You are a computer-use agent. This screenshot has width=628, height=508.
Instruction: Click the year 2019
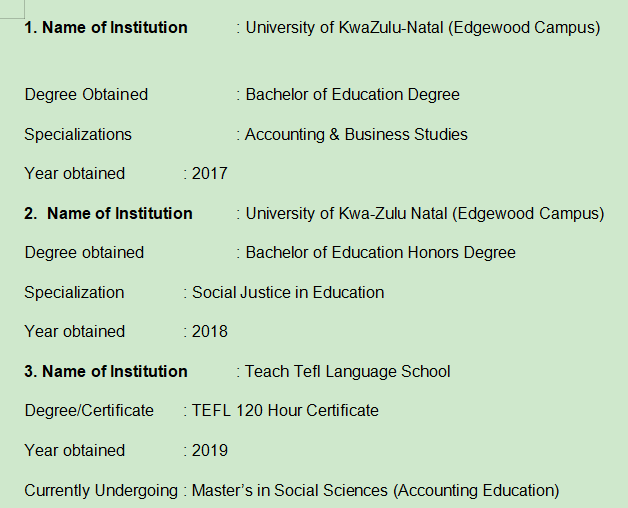pos(210,451)
